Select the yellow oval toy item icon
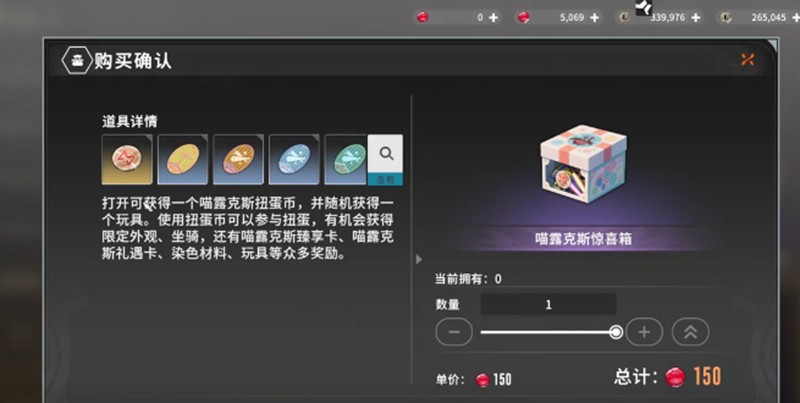 pyautogui.click(x=182, y=159)
